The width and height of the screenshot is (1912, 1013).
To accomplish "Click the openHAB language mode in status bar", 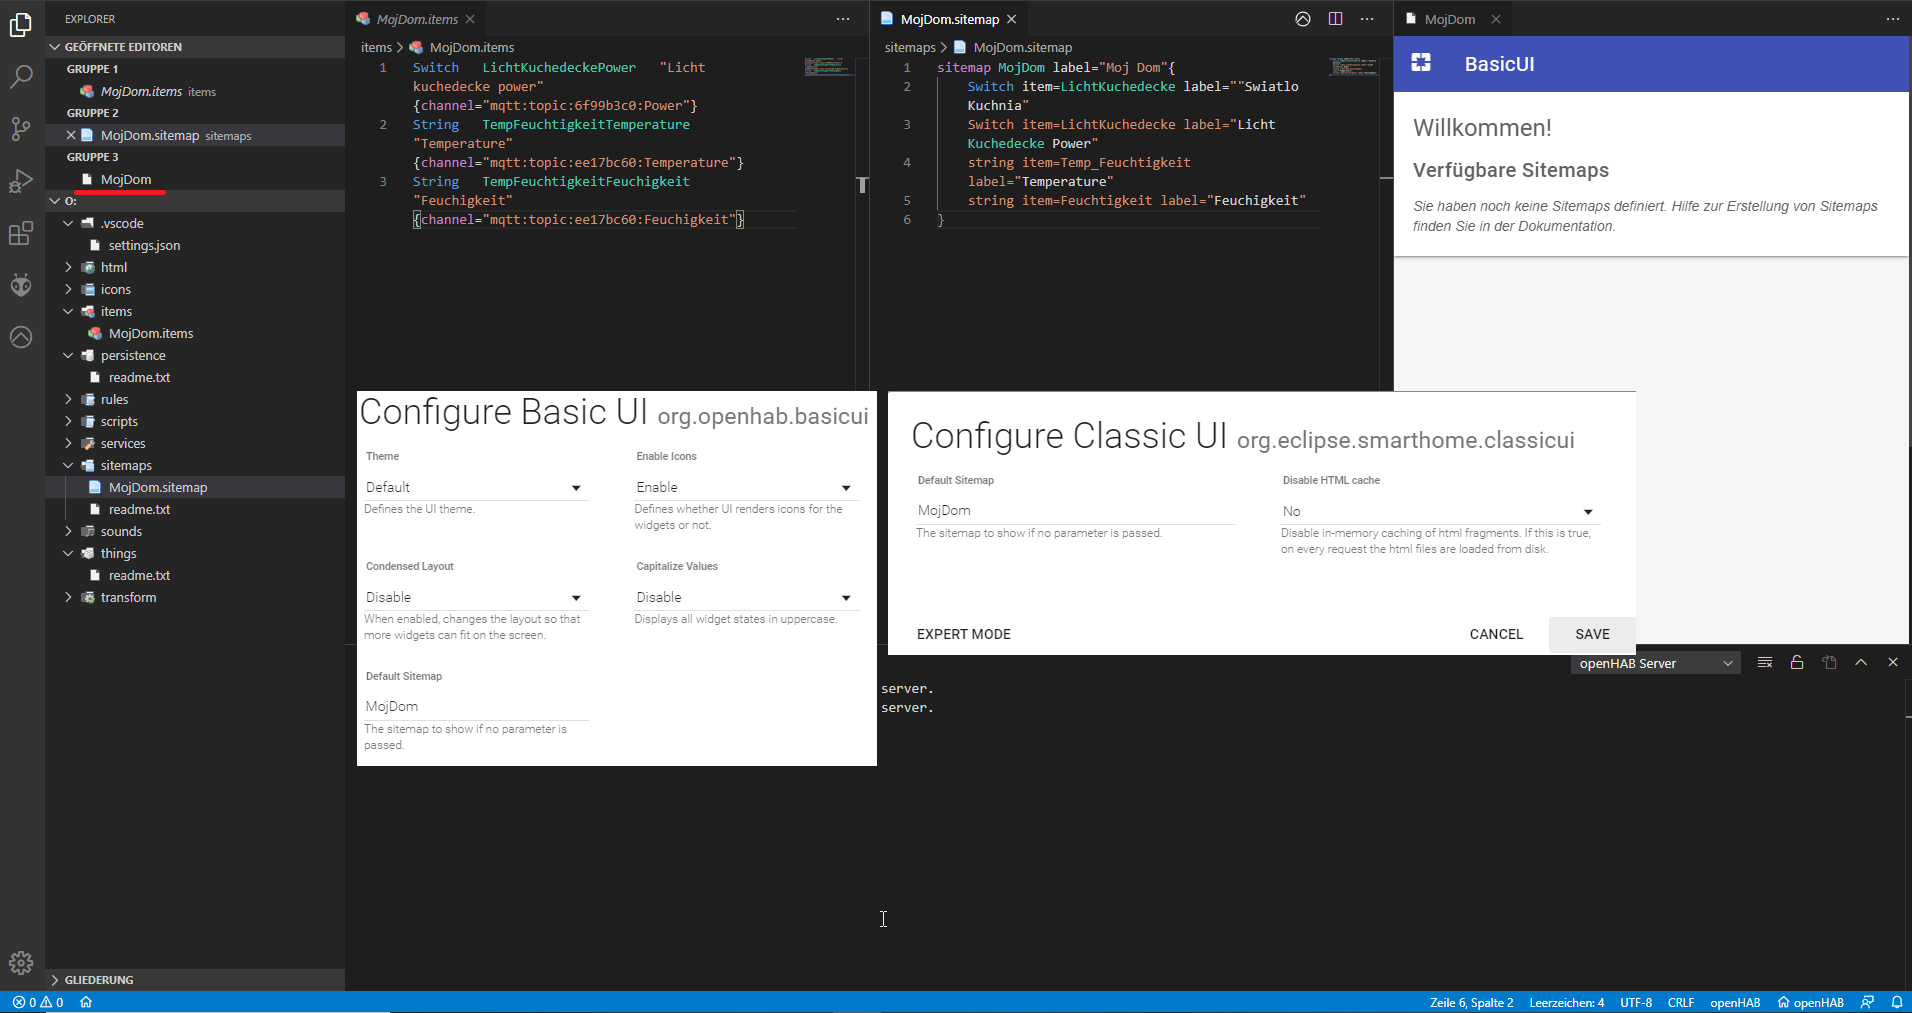I will (x=1735, y=1002).
